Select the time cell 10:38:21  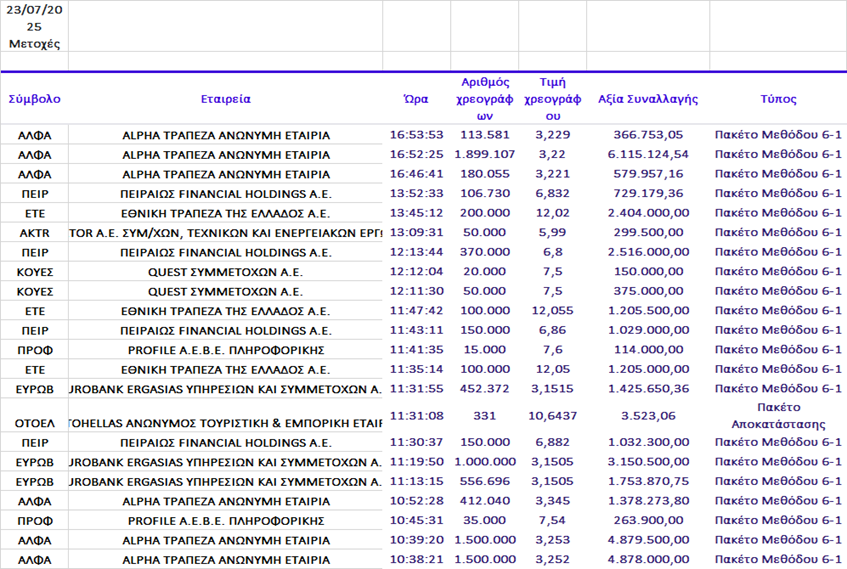pyautogui.click(x=416, y=559)
